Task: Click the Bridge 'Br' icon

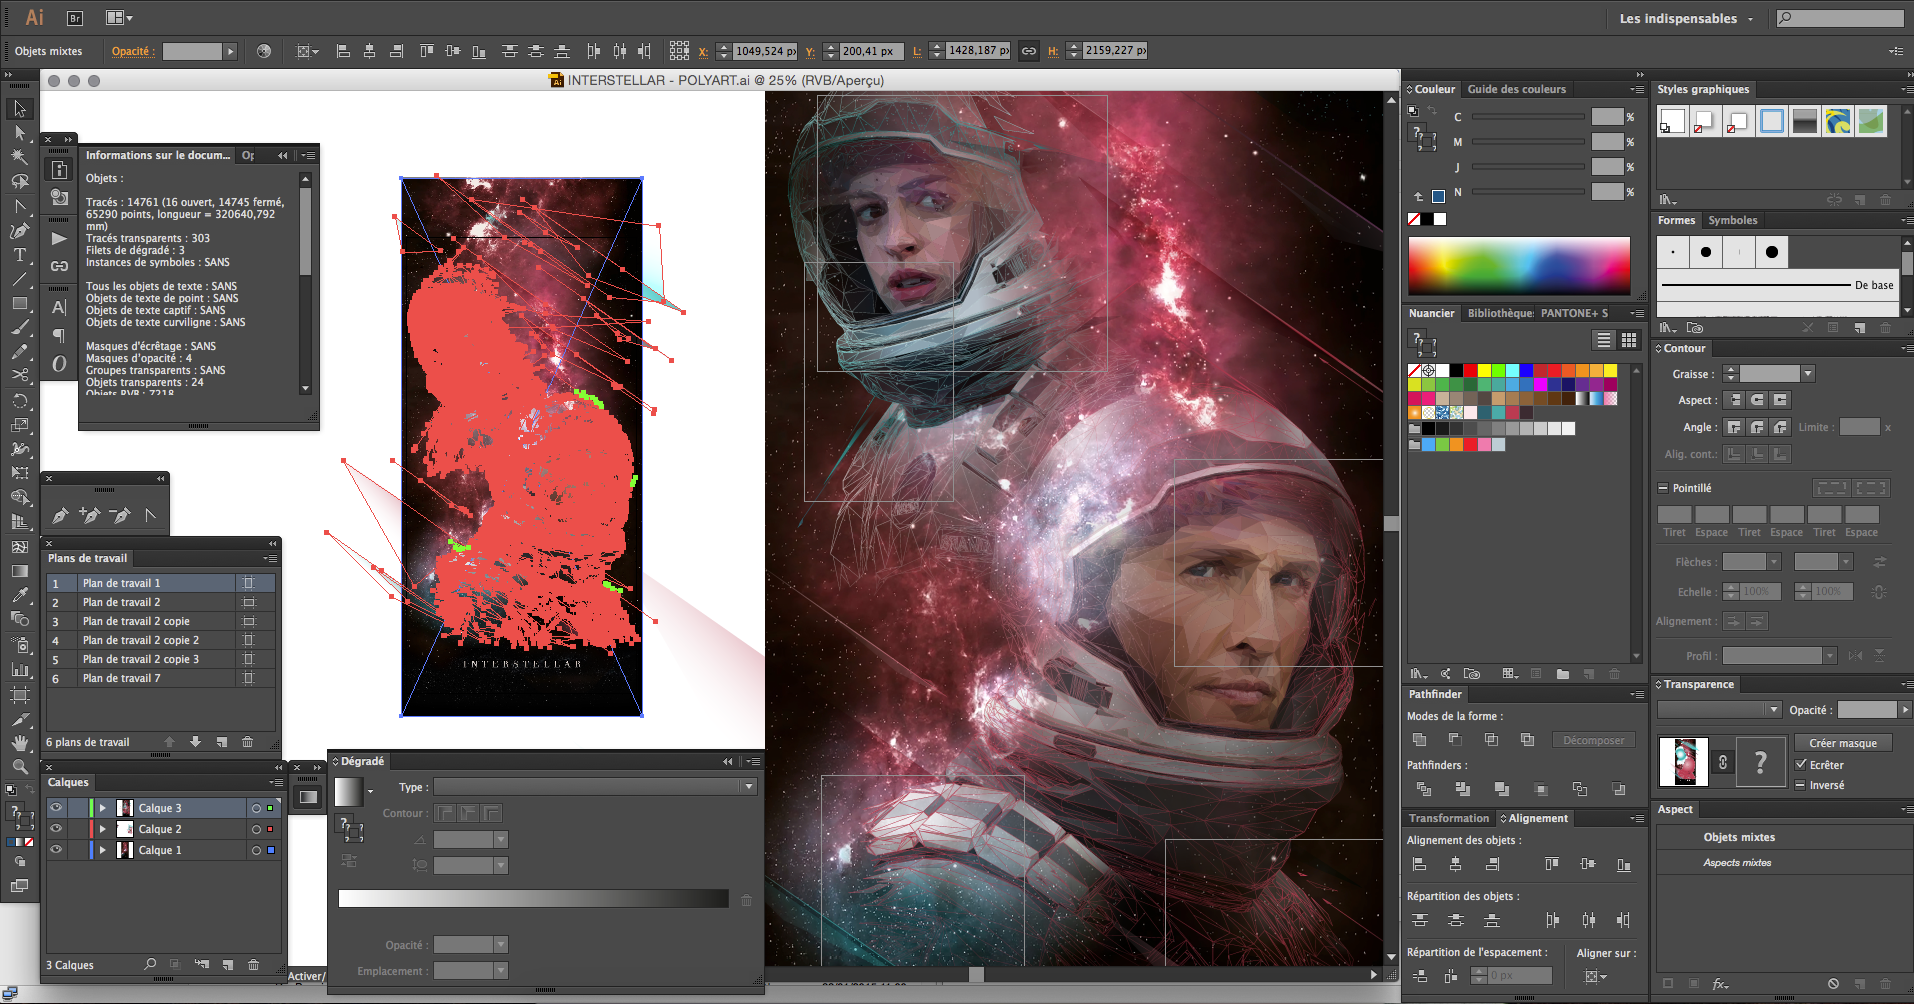Action: coord(74,18)
